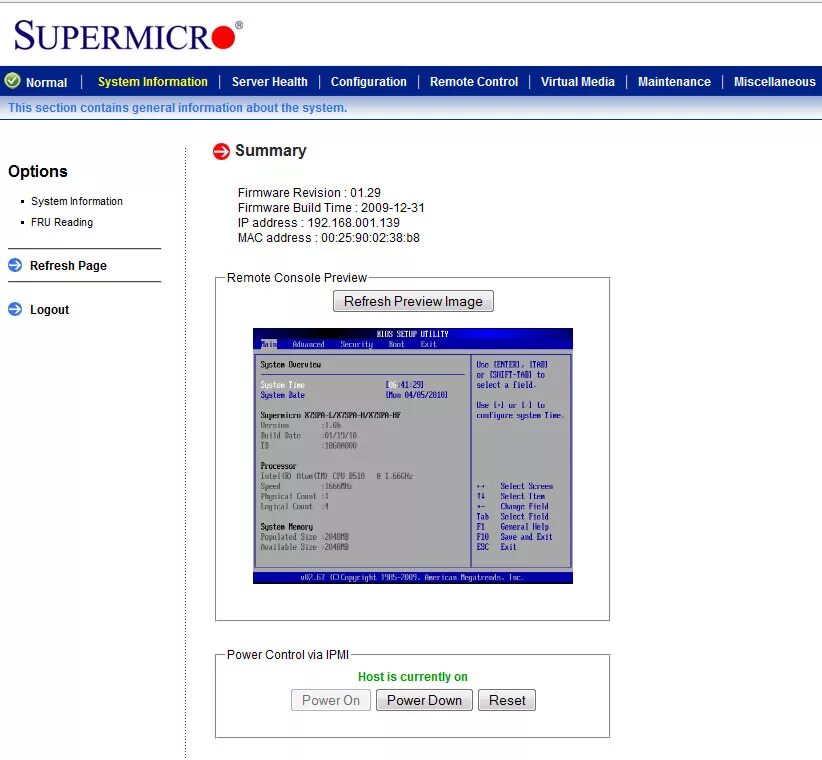Click the green Normal status checkmark icon
The image size is (822, 760).
(x=13, y=81)
